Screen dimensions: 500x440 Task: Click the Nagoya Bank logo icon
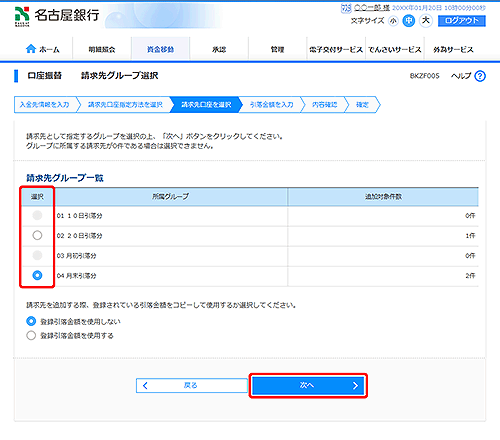click(x=22, y=16)
